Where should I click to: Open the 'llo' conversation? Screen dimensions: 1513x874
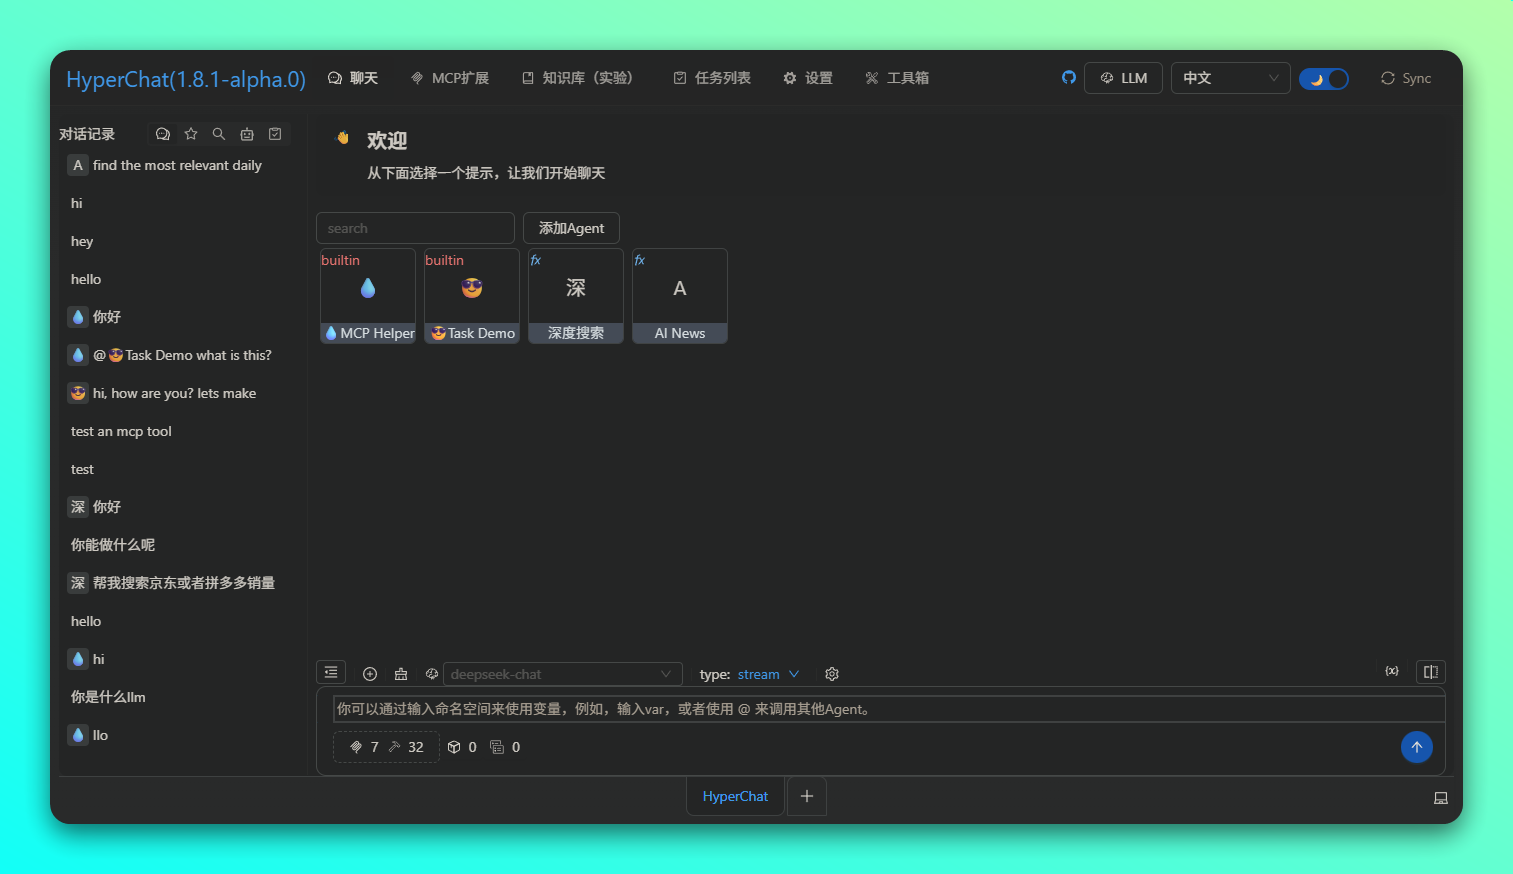[180, 735]
